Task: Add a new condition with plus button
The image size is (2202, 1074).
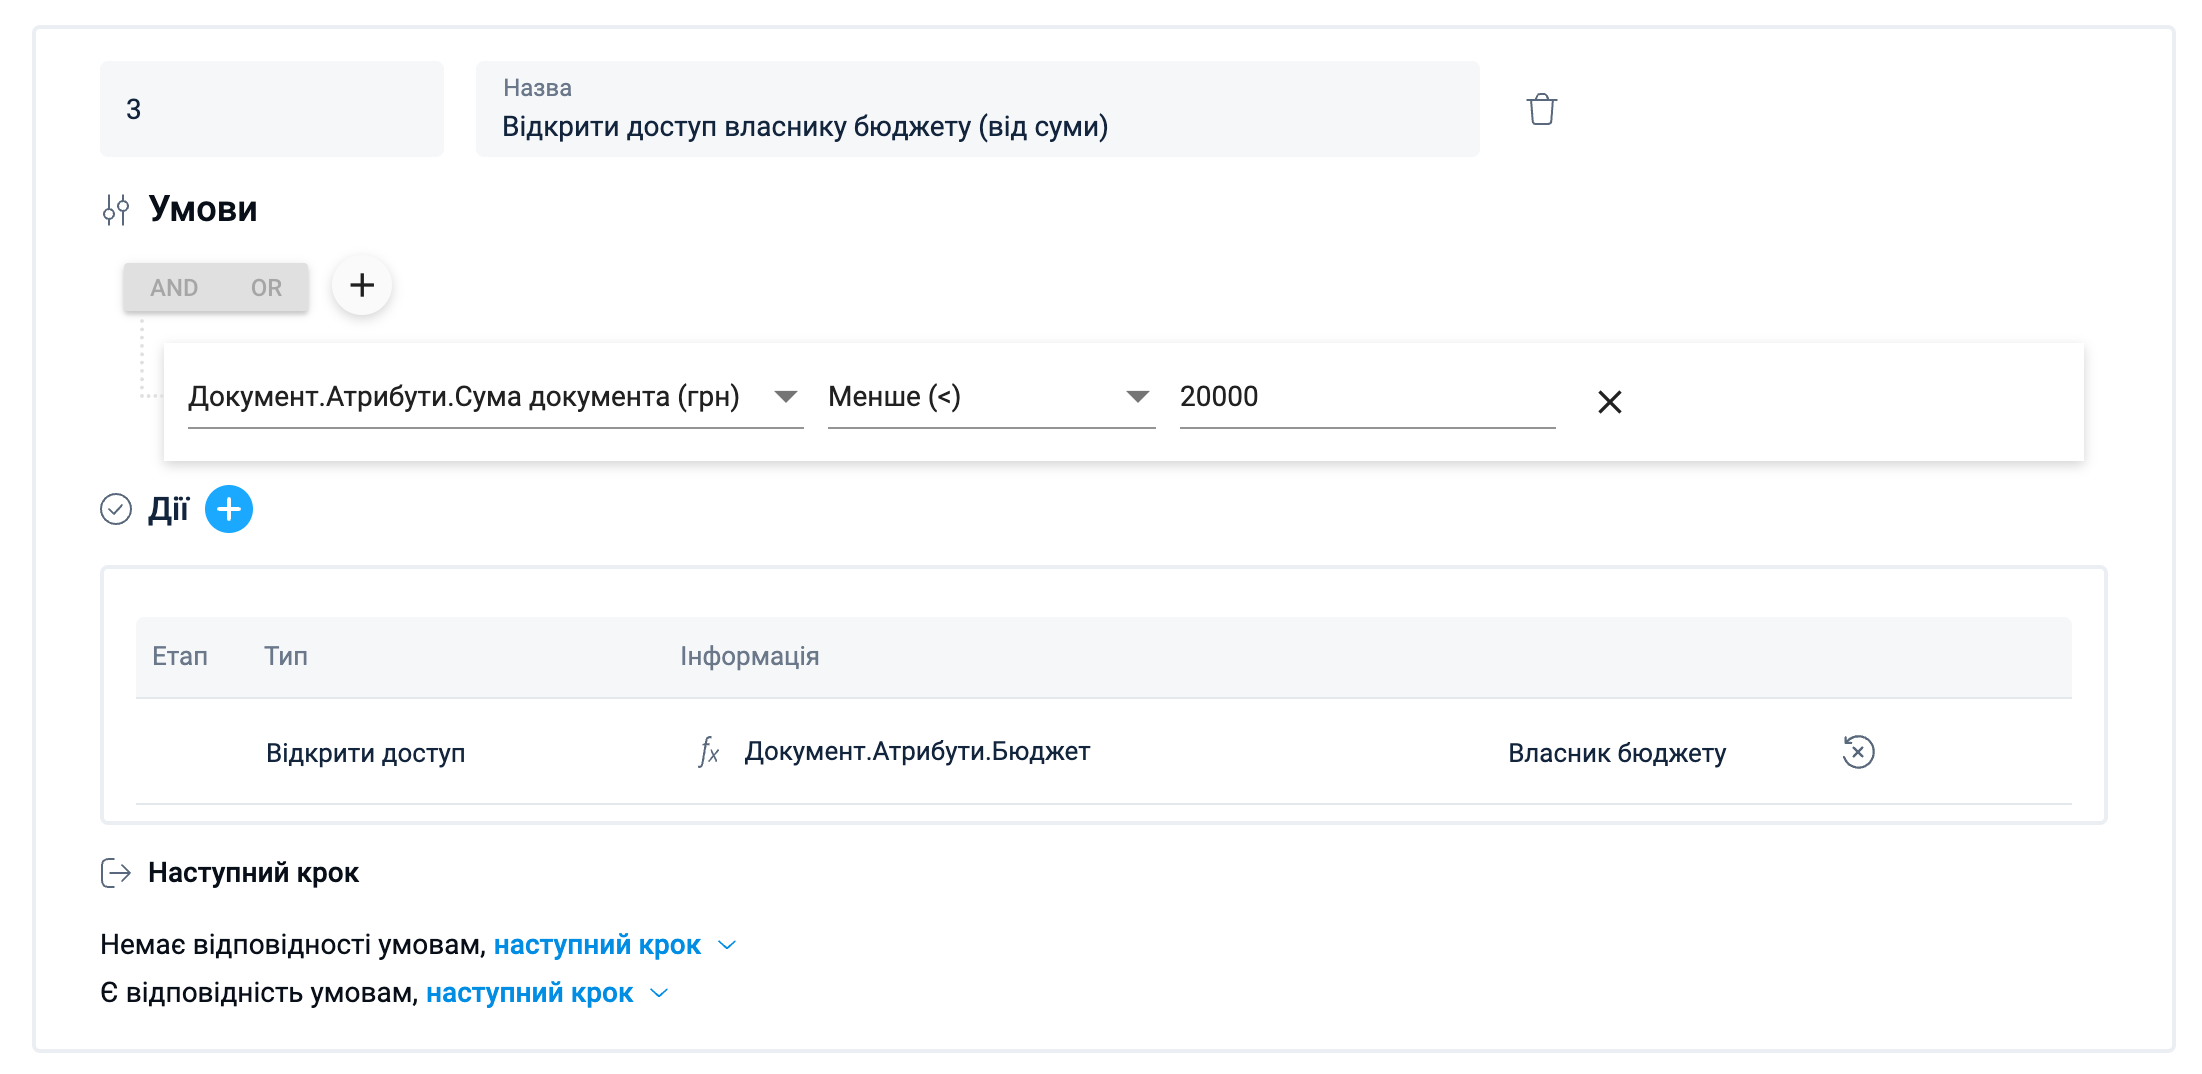Action: pyautogui.click(x=362, y=286)
